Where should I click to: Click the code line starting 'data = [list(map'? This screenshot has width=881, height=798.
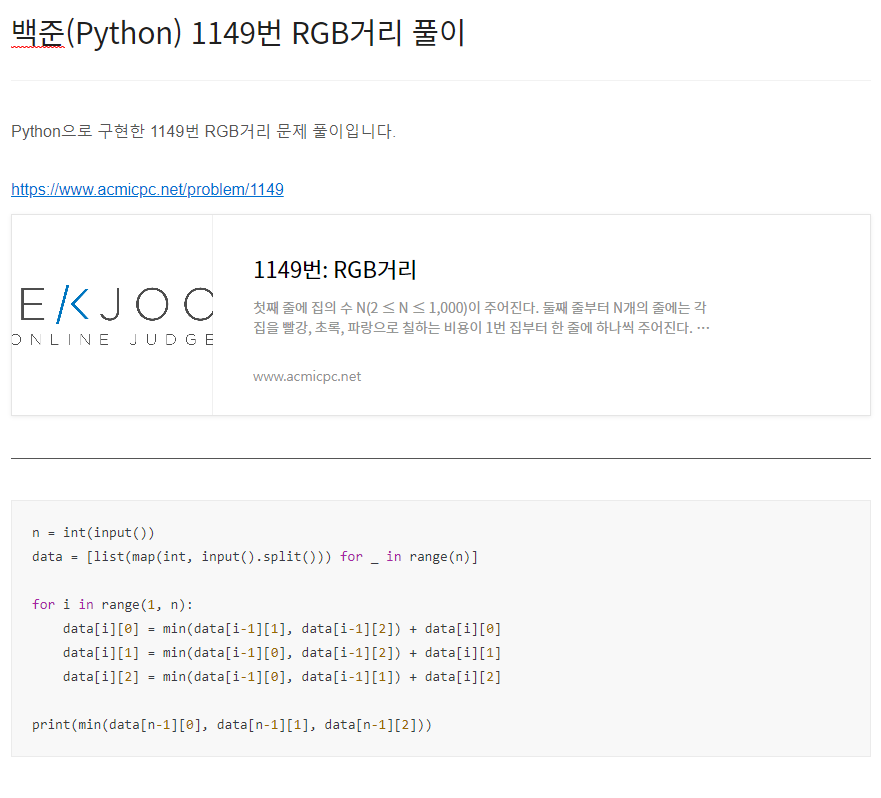click(255, 557)
